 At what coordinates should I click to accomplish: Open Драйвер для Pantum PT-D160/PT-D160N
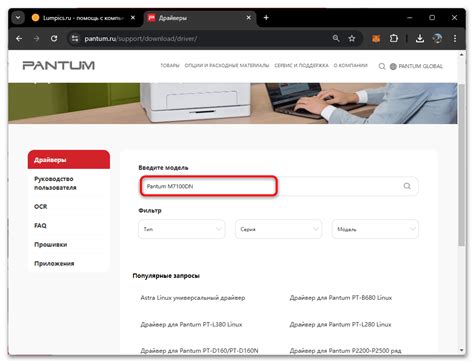(199, 351)
